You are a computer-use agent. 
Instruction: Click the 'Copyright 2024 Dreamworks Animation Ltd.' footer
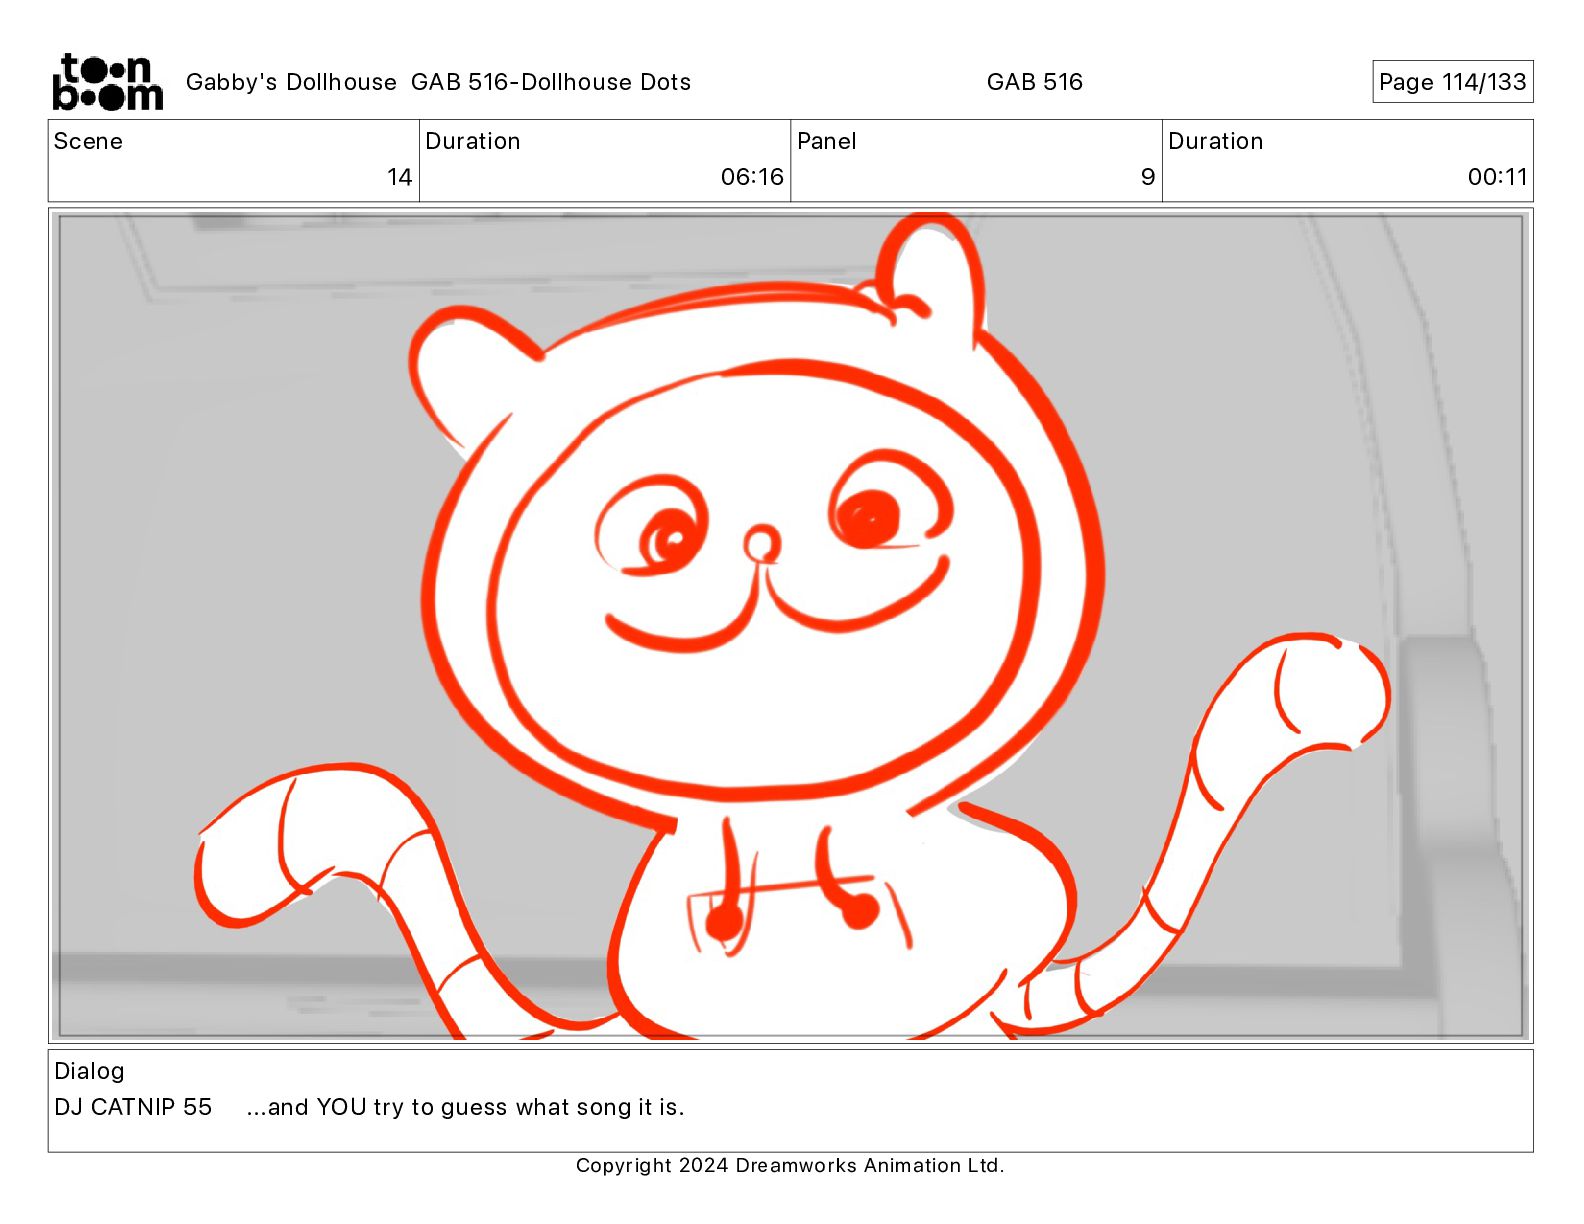[790, 1165]
